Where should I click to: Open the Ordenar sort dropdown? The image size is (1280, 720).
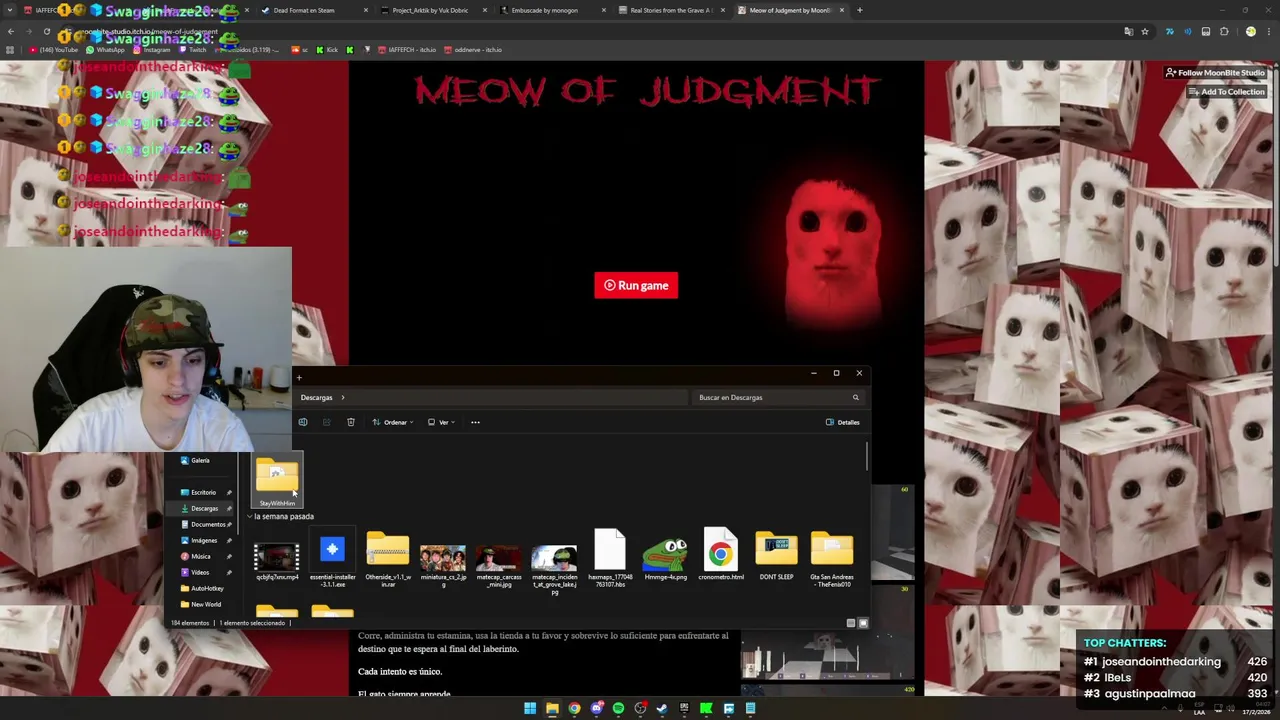[x=393, y=422]
